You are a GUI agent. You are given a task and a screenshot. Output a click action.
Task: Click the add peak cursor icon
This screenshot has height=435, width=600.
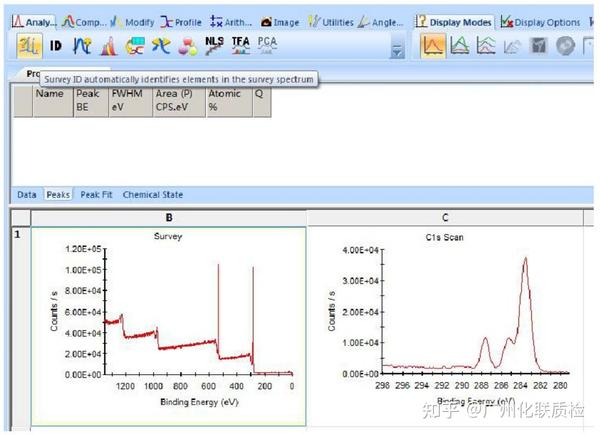point(82,46)
